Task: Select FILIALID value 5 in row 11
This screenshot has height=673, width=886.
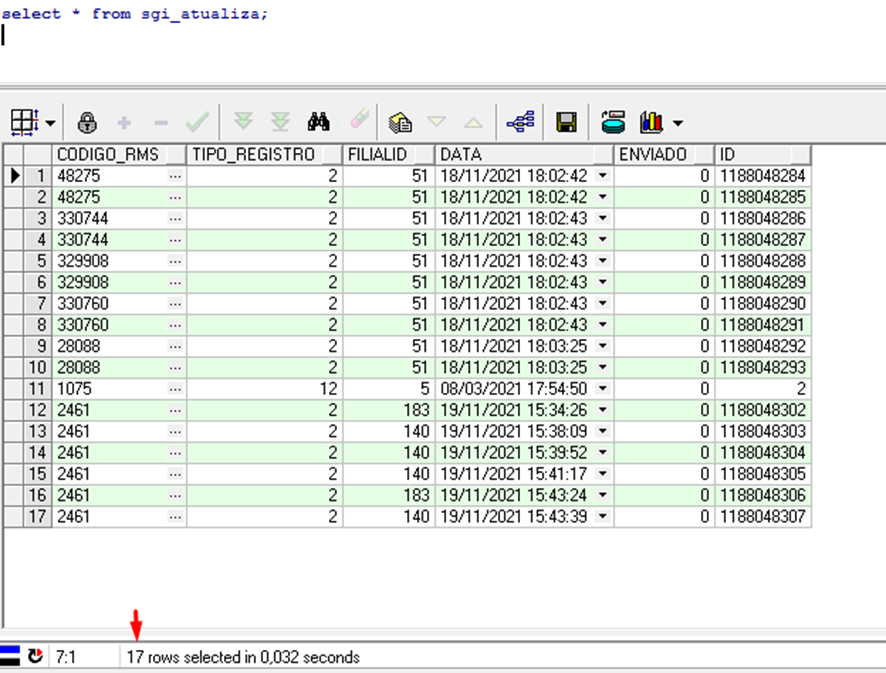Action: [389, 389]
